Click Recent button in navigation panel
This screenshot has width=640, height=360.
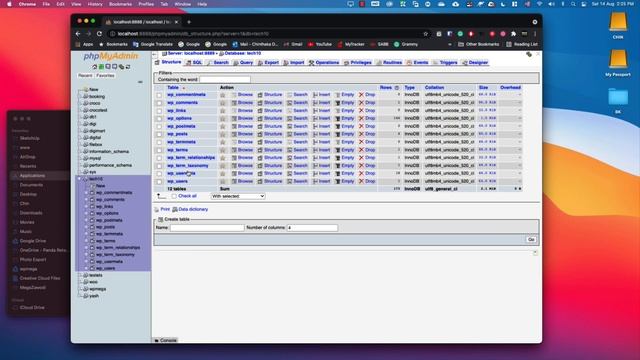click(x=85, y=76)
